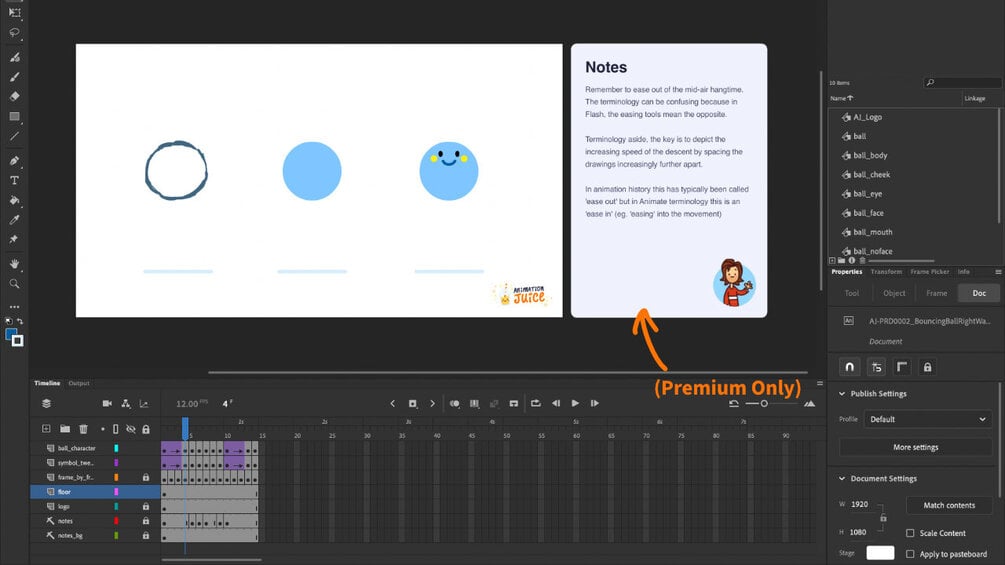
Task: Select the Paint Bucket tool
Action: (14, 200)
